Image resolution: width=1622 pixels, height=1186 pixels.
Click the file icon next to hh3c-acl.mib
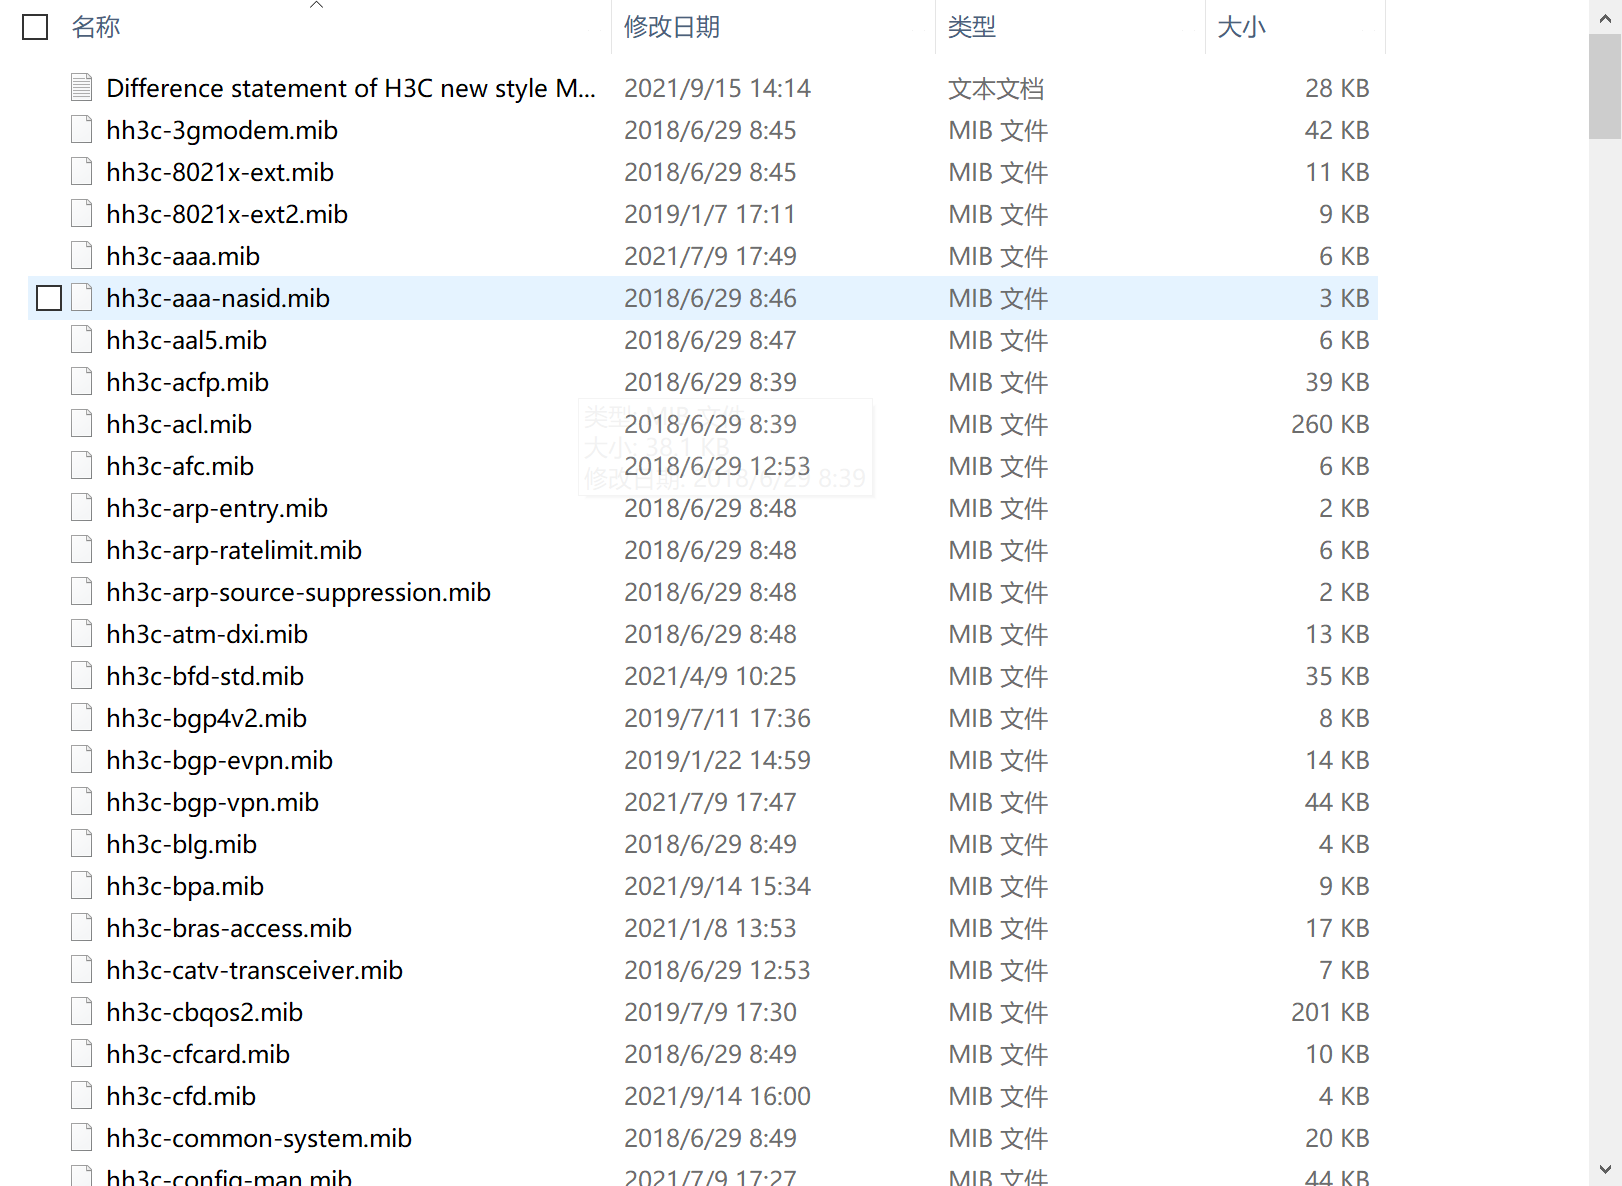(82, 424)
